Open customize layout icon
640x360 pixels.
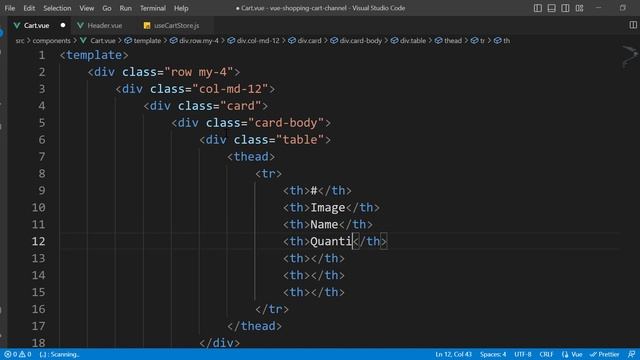(x=579, y=8)
